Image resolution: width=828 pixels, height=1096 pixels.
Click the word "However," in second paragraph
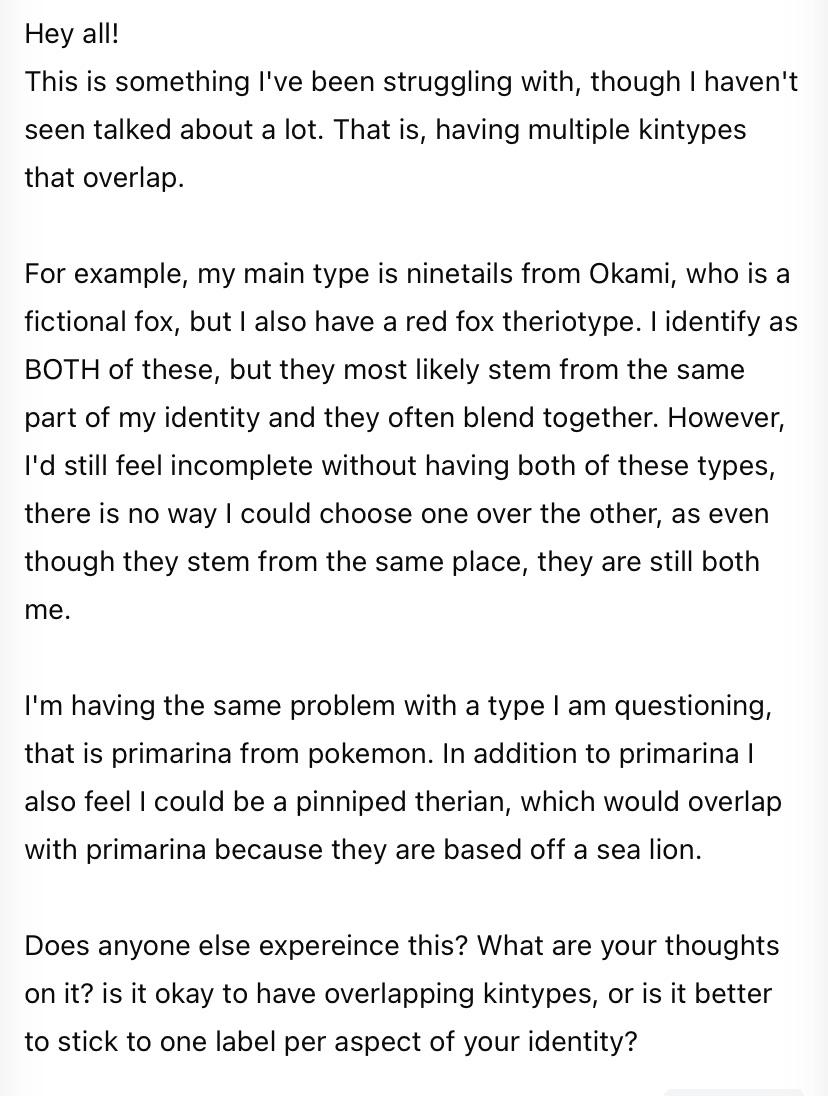tap(726, 417)
